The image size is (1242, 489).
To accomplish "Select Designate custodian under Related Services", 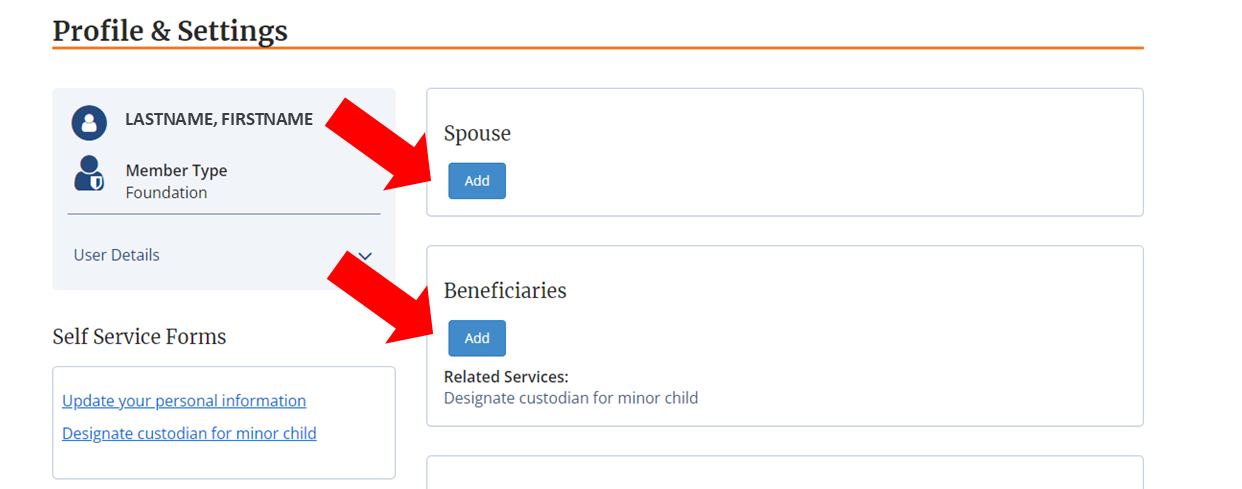I will coord(571,398).
